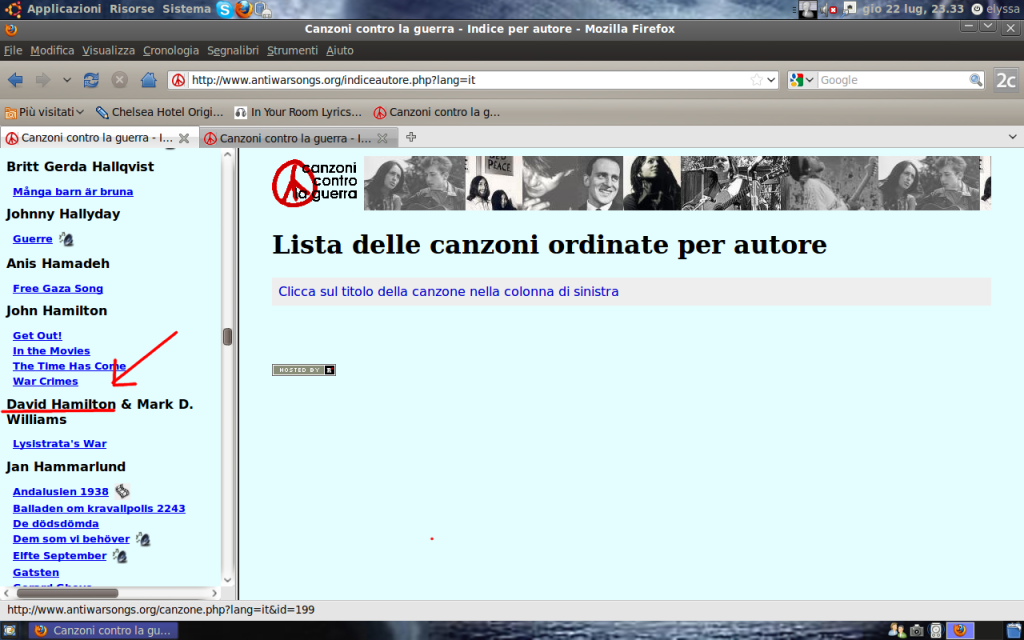Screen dimensions: 1024x640
Task: Click the magnifier icon in the Google search box
Action: pos(976,80)
